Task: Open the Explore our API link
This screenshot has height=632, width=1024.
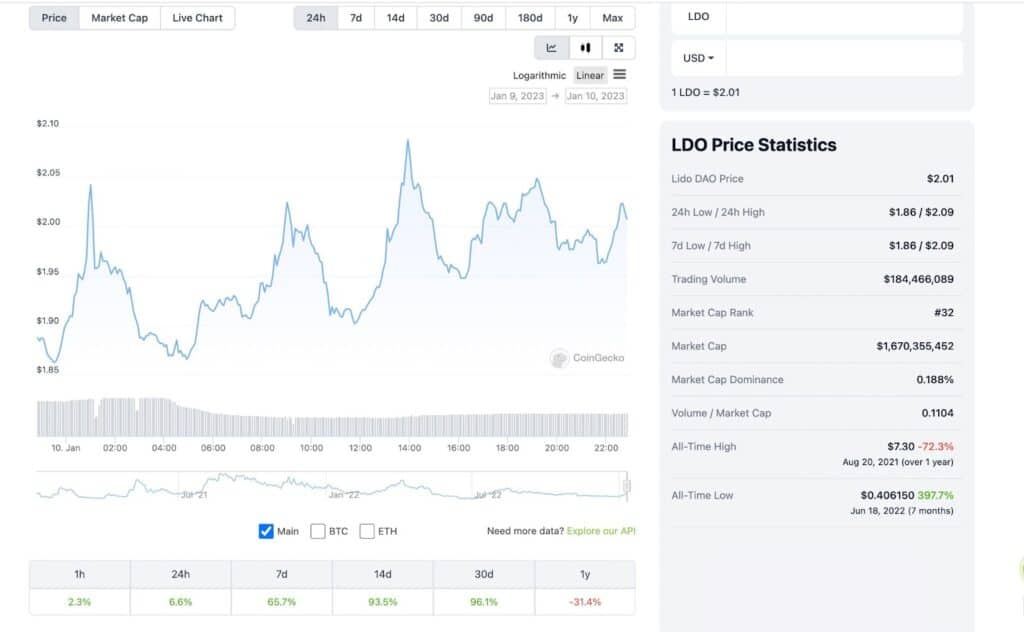Action: click(601, 531)
